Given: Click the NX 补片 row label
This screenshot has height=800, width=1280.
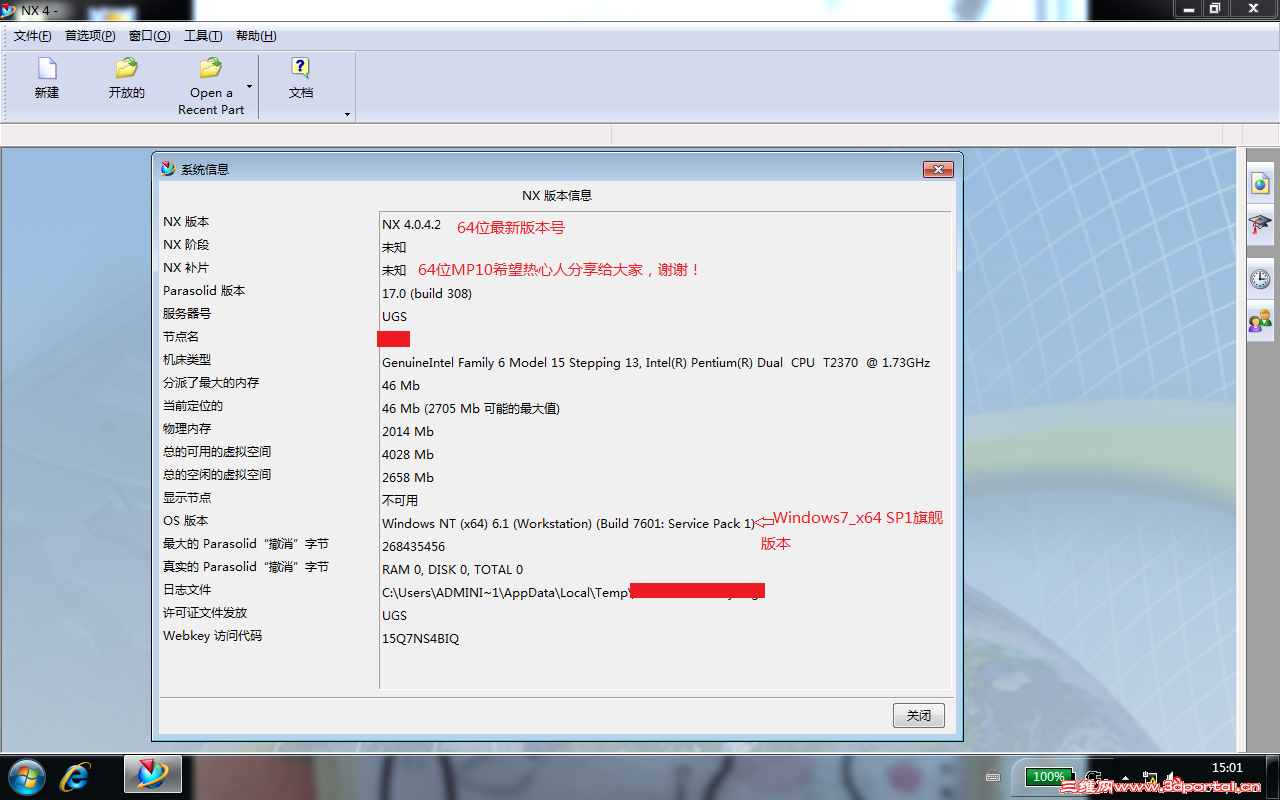Looking at the screenshot, I should pyautogui.click(x=187, y=268).
